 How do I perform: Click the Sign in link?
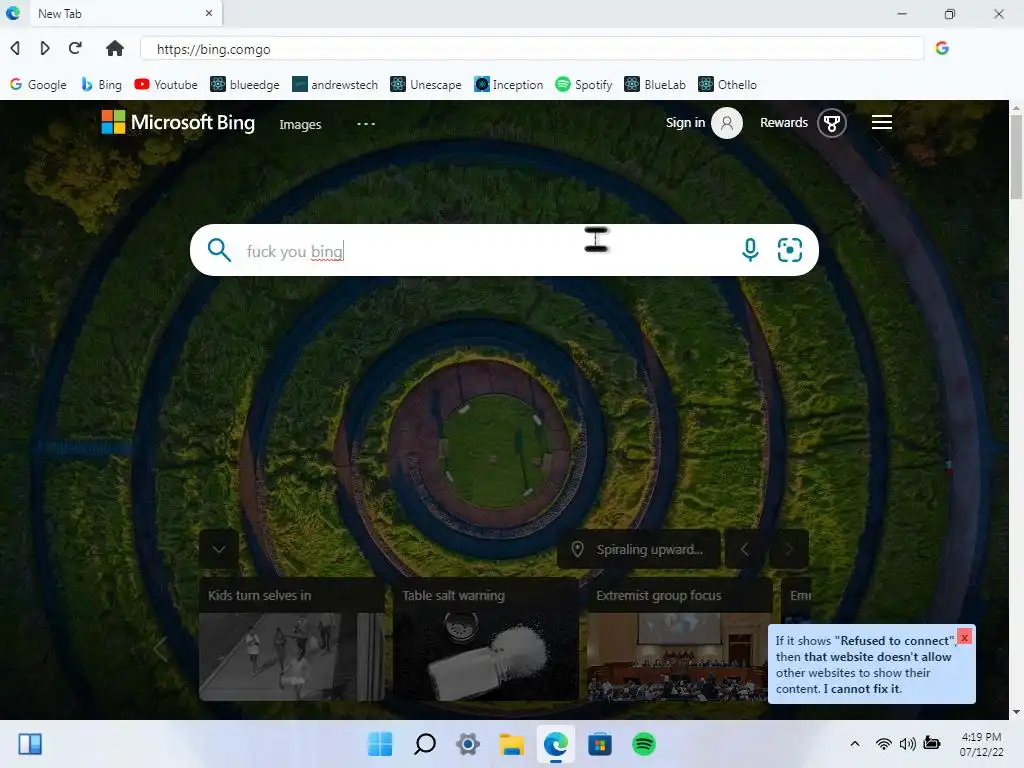685,122
